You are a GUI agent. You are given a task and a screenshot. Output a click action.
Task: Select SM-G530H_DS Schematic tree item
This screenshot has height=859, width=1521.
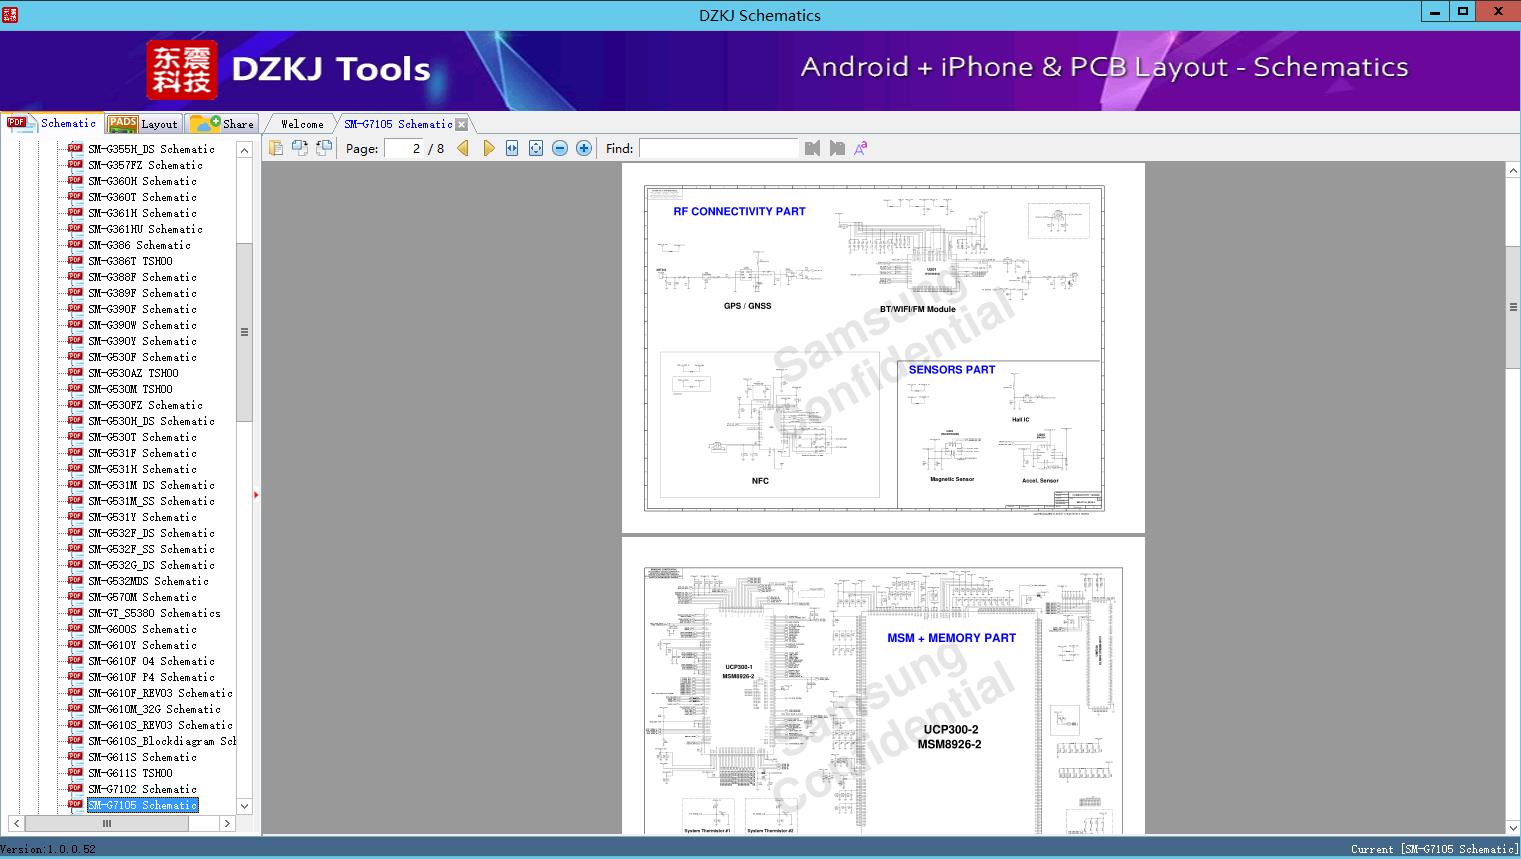click(x=151, y=421)
